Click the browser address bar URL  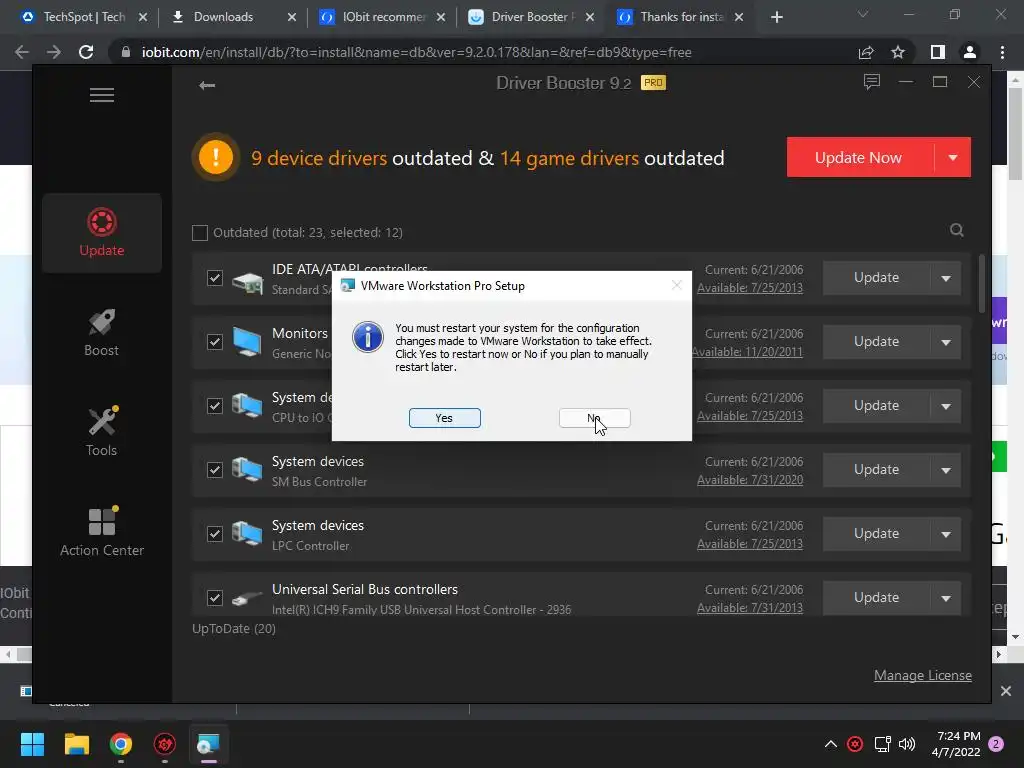pos(417,52)
